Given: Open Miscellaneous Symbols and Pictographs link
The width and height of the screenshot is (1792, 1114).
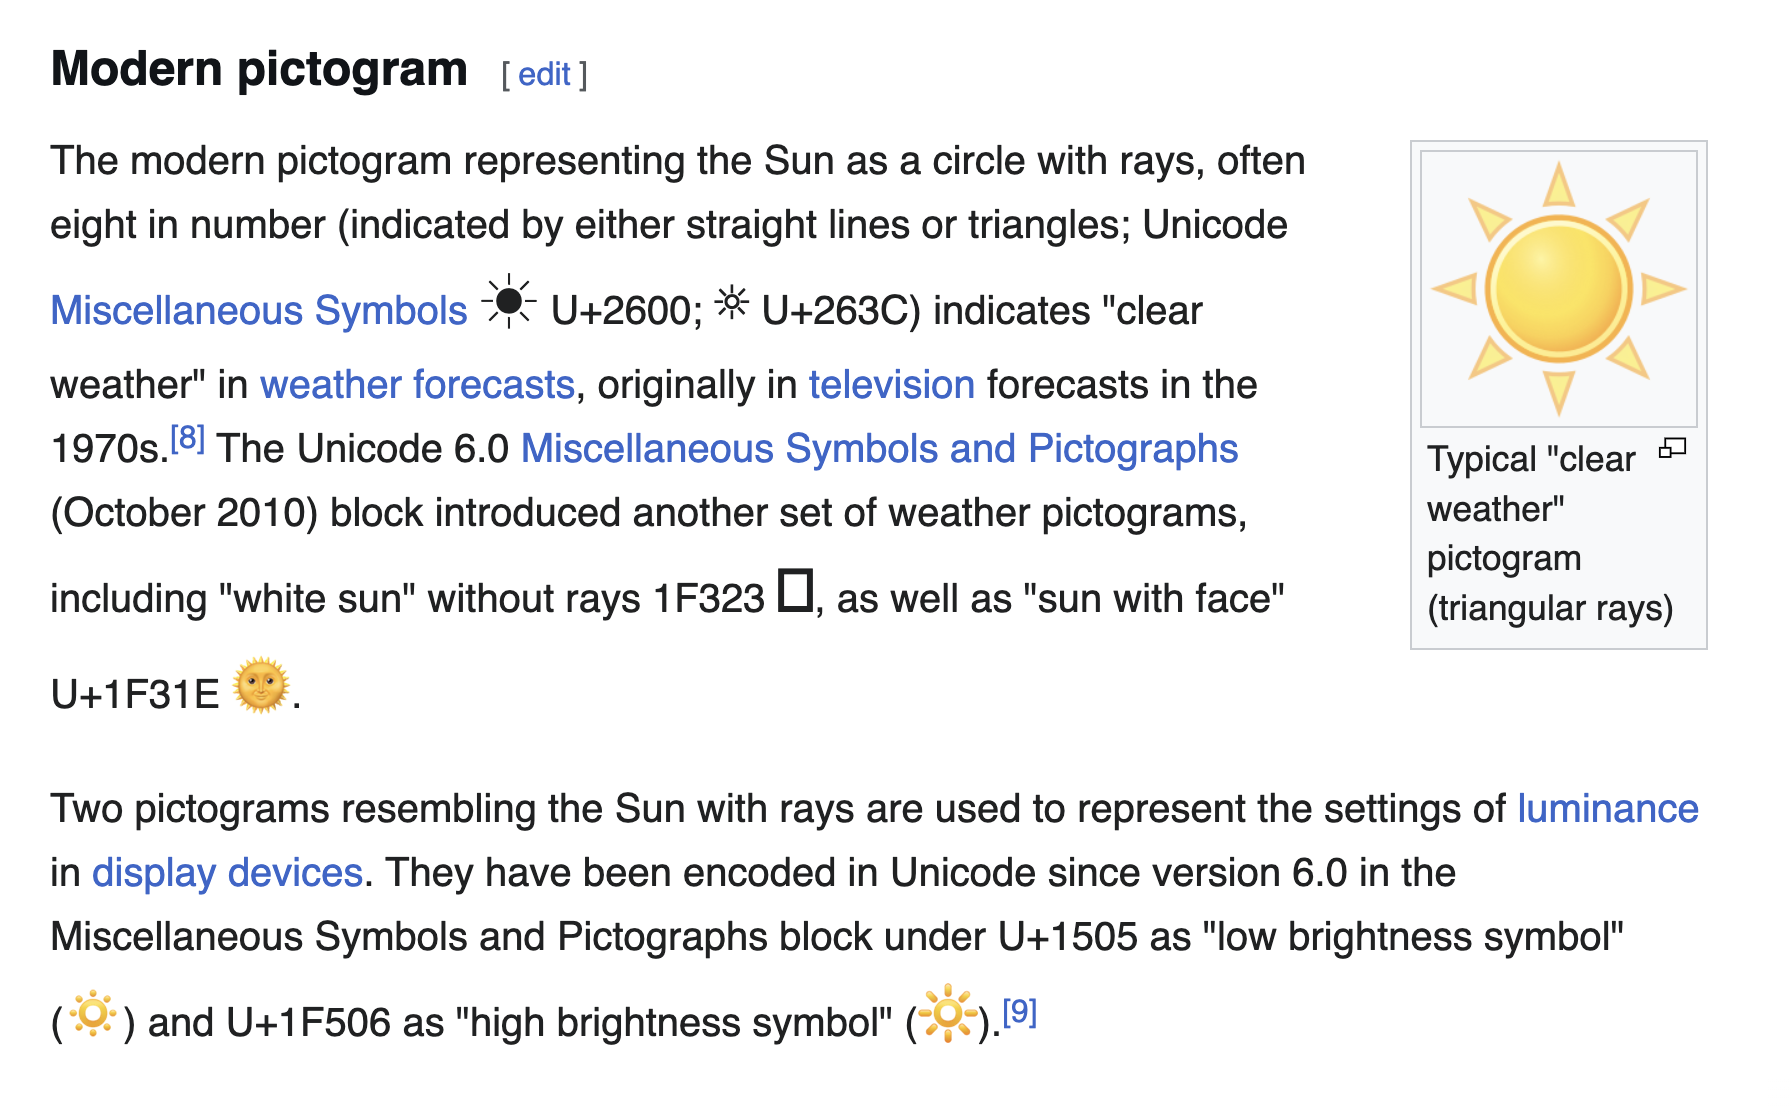Looking at the screenshot, I should [x=880, y=449].
